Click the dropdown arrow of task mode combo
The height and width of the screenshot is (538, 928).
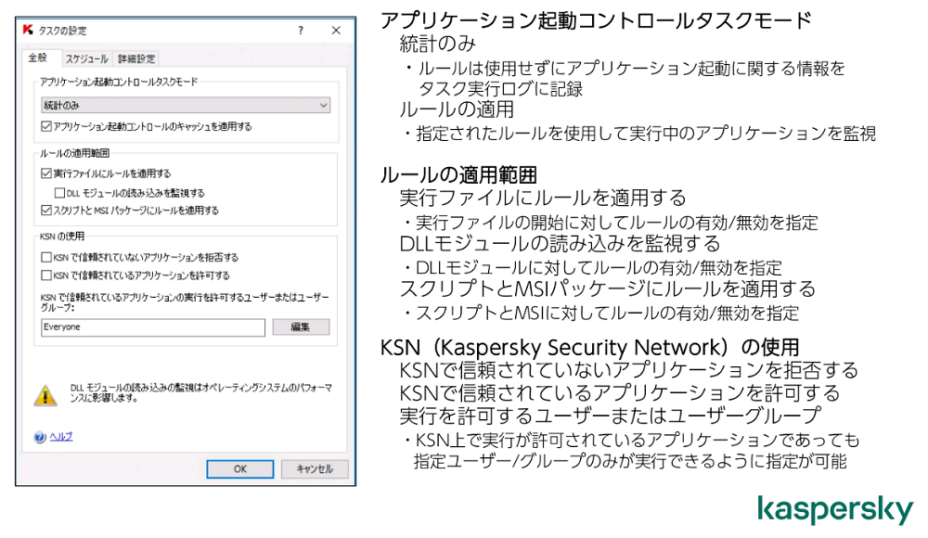point(323,105)
